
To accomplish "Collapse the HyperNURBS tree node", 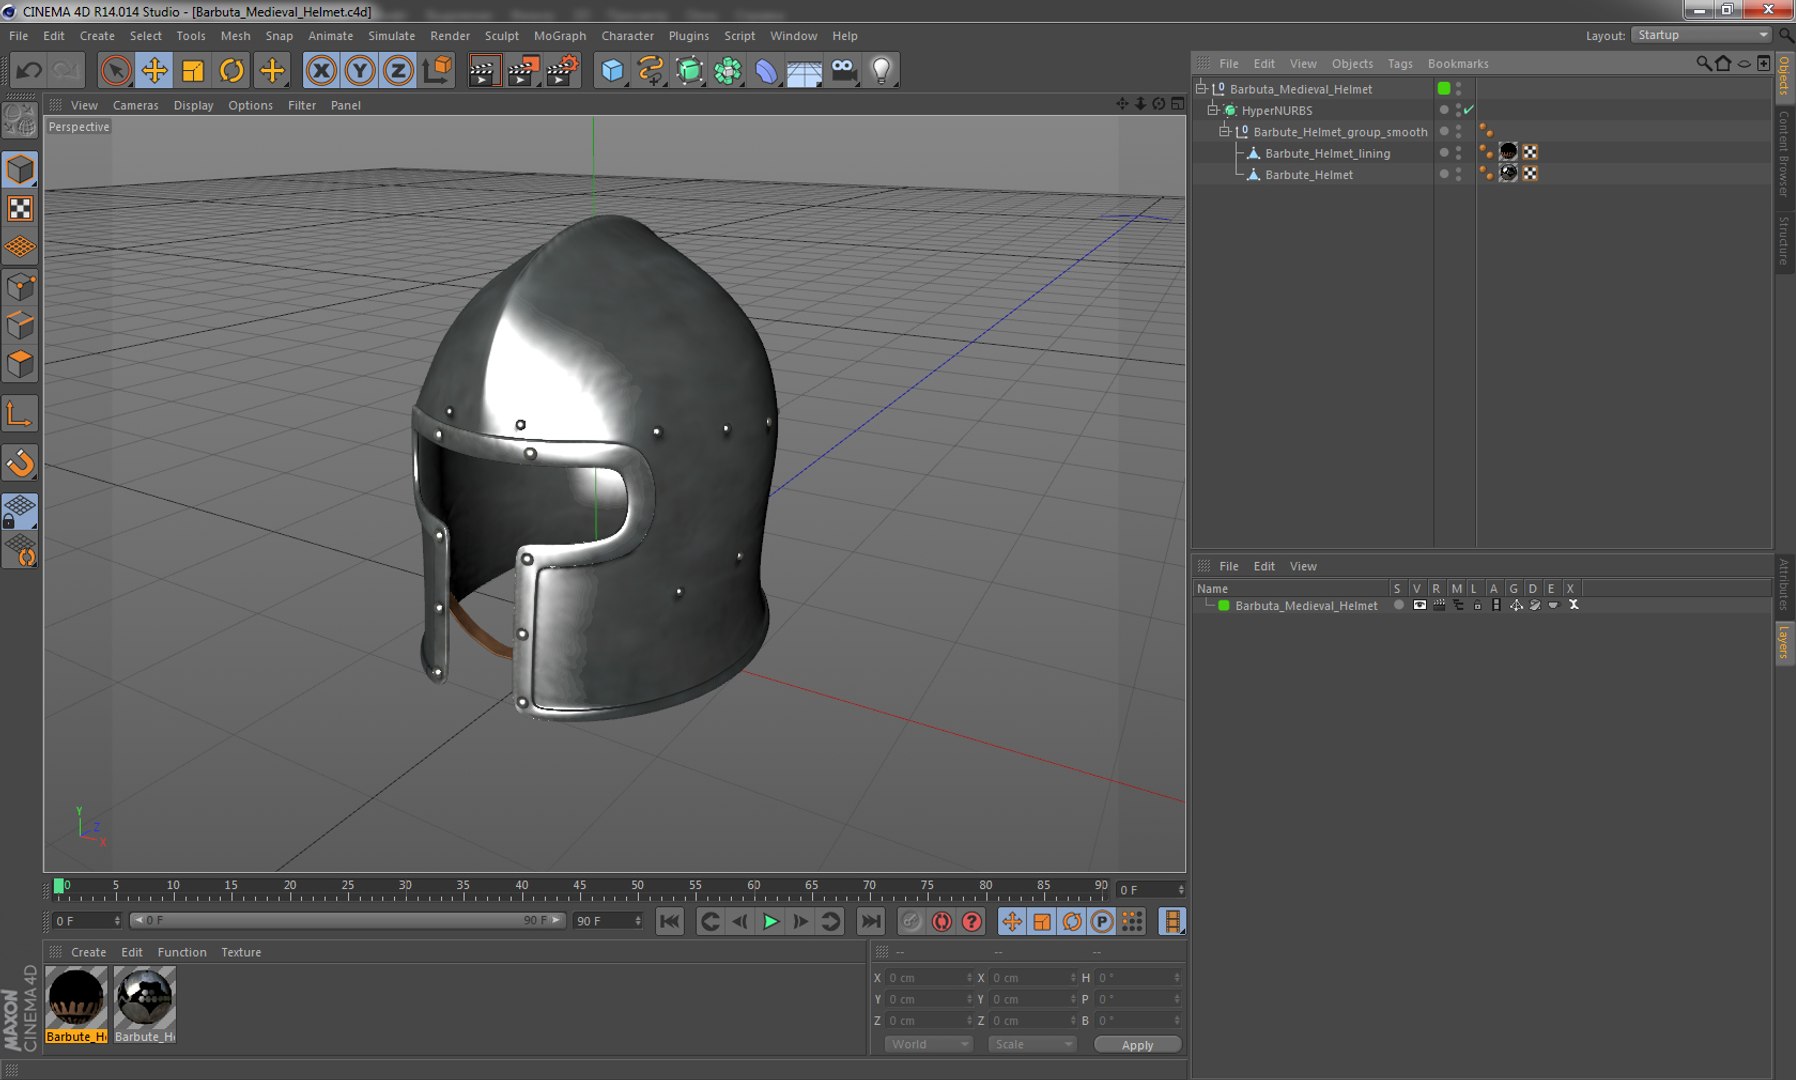I will click(1213, 110).
